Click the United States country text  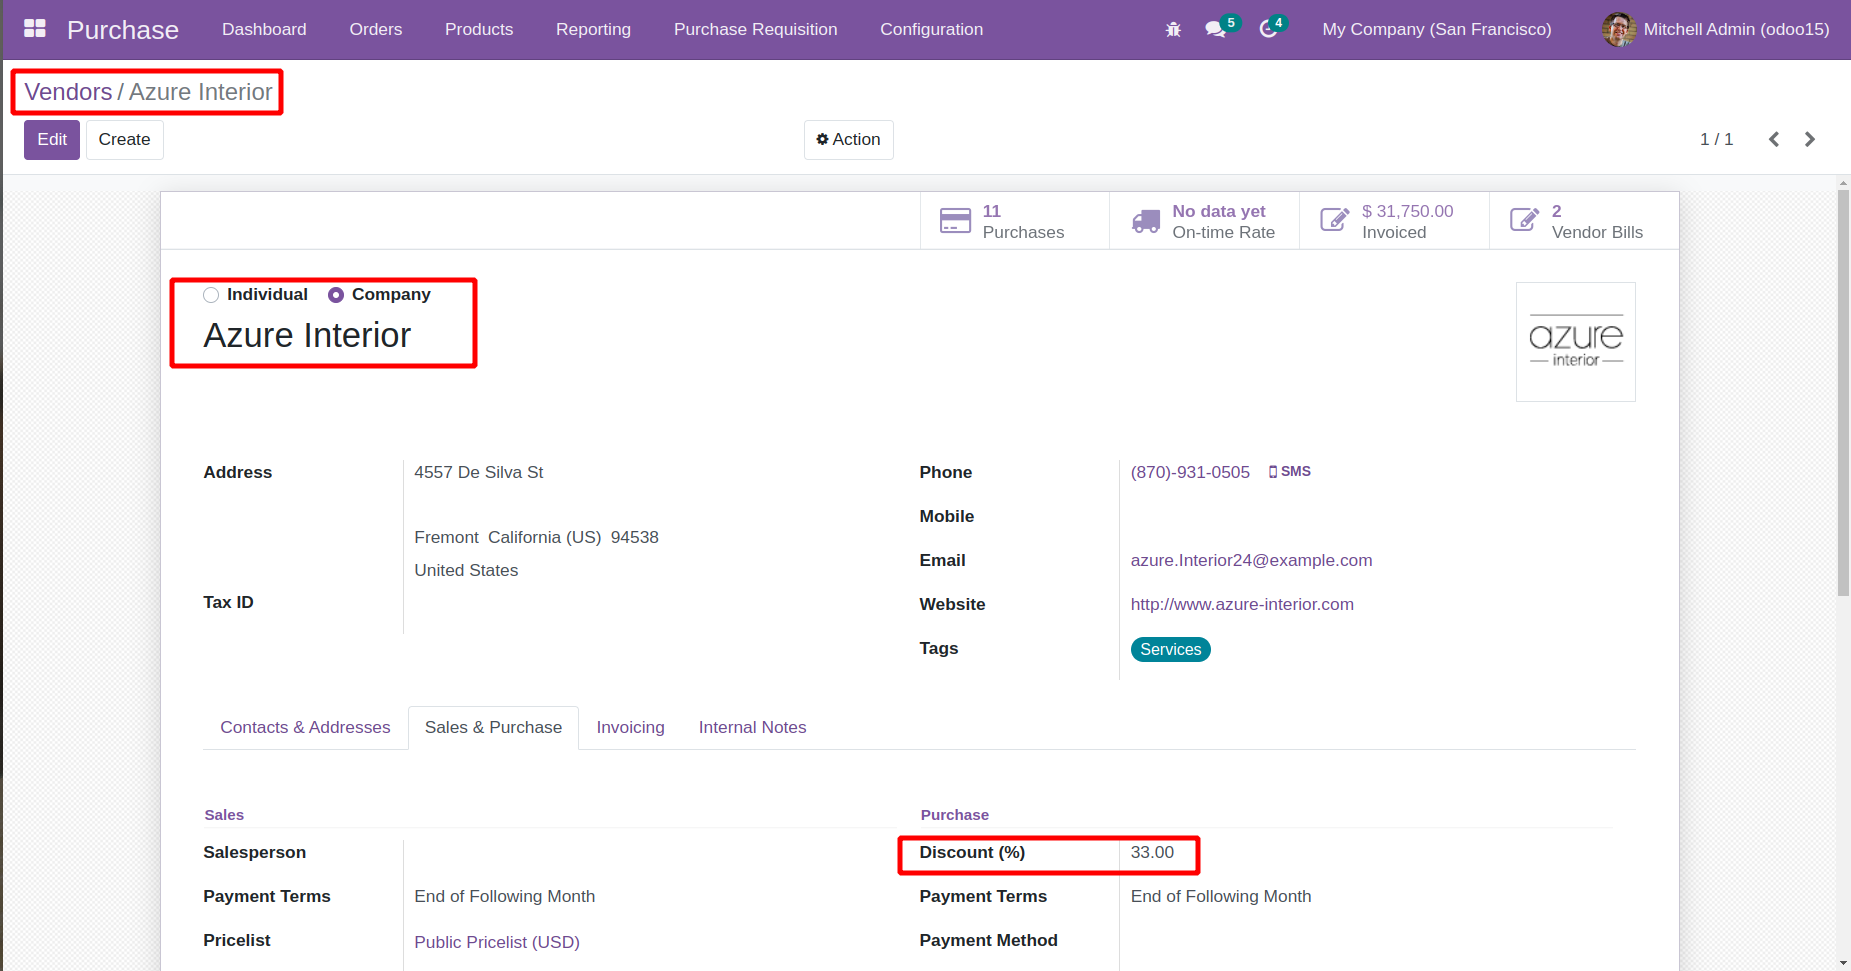click(x=466, y=570)
